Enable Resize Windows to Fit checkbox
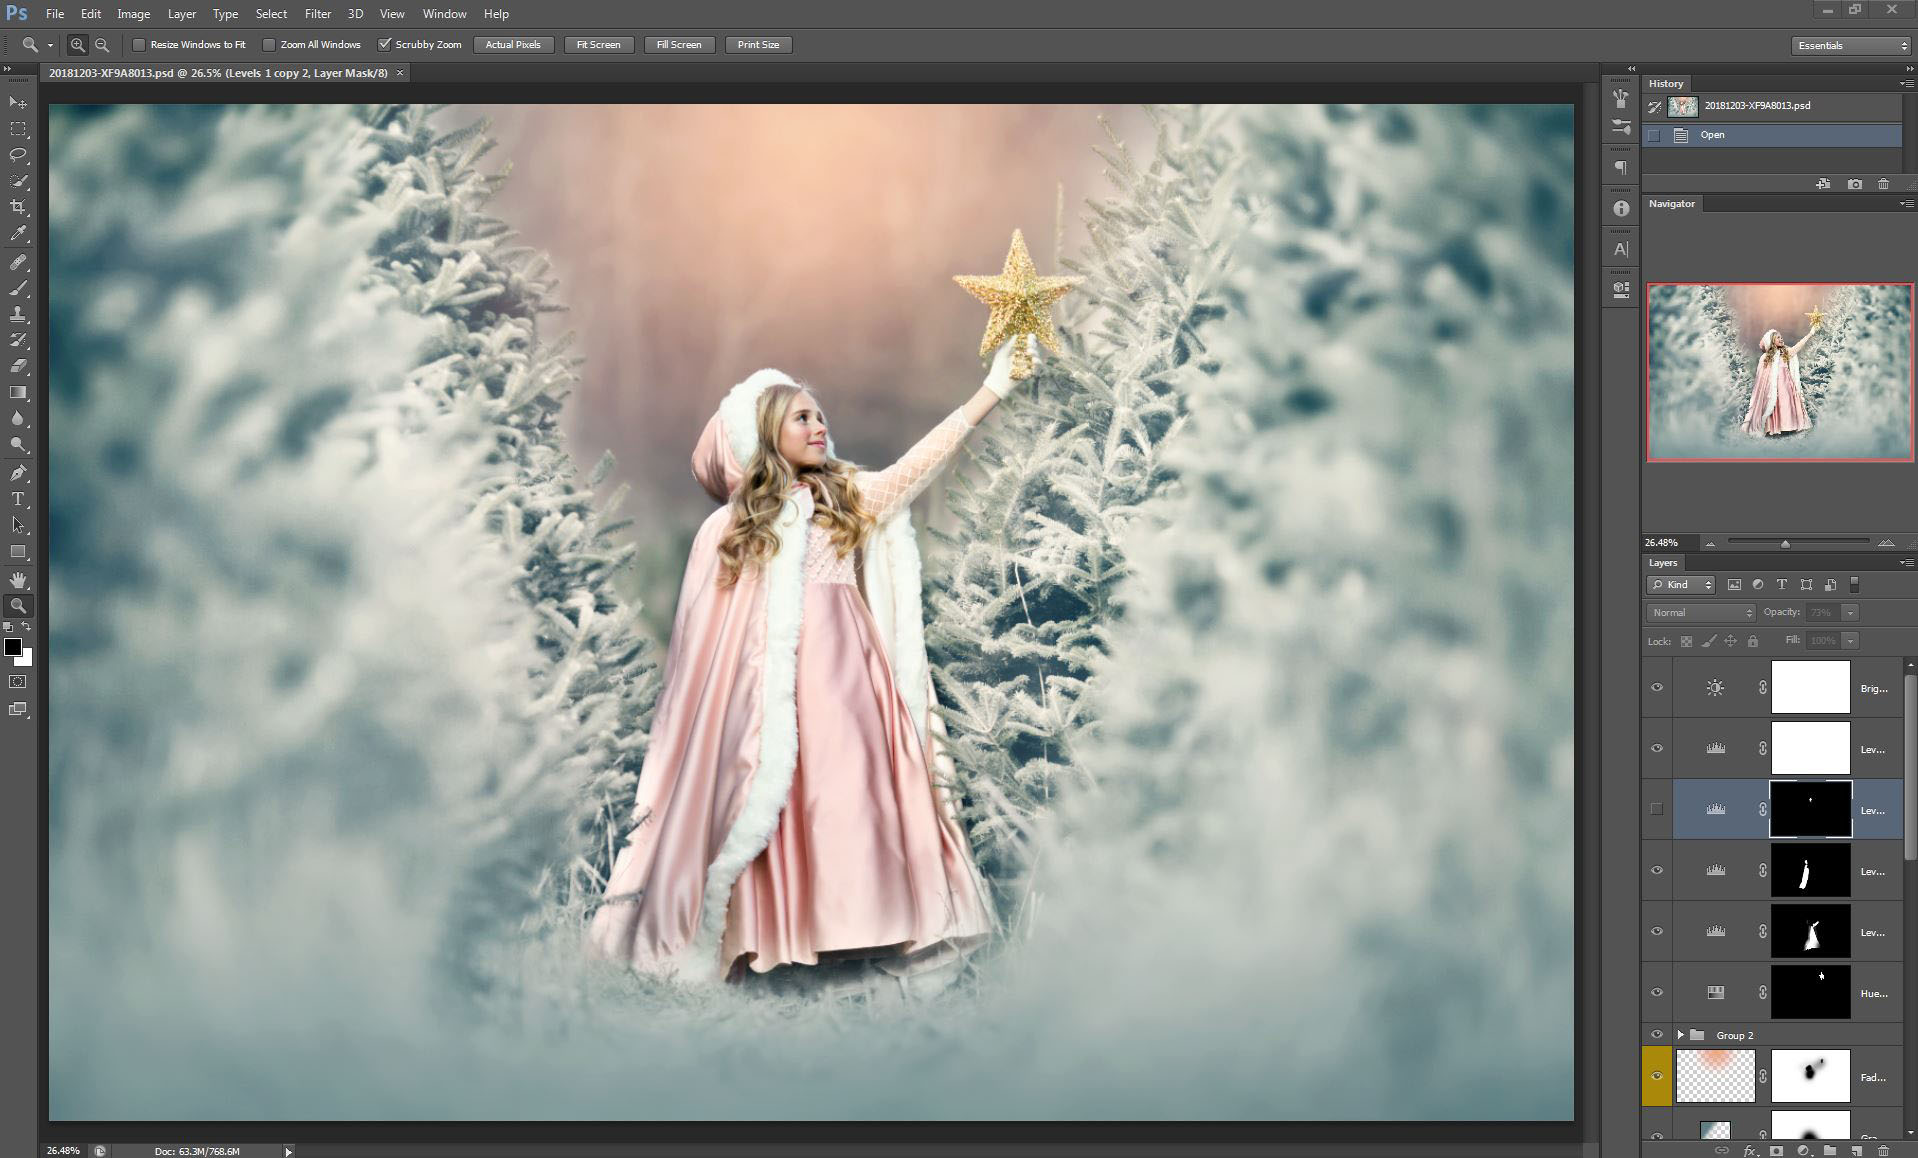The width and height of the screenshot is (1918, 1158). [x=139, y=45]
